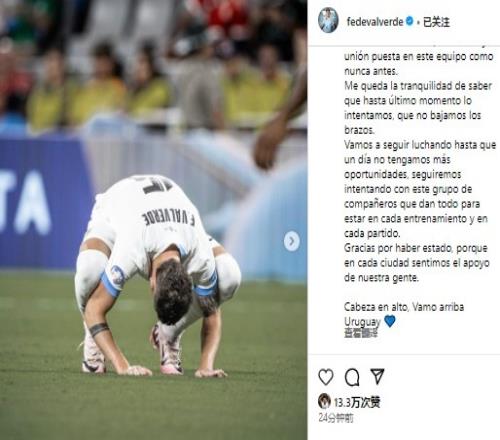This screenshot has width=500, height=440.
Task: Click the Valverde kneeling photo
Action: pyautogui.click(x=153, y=220)
